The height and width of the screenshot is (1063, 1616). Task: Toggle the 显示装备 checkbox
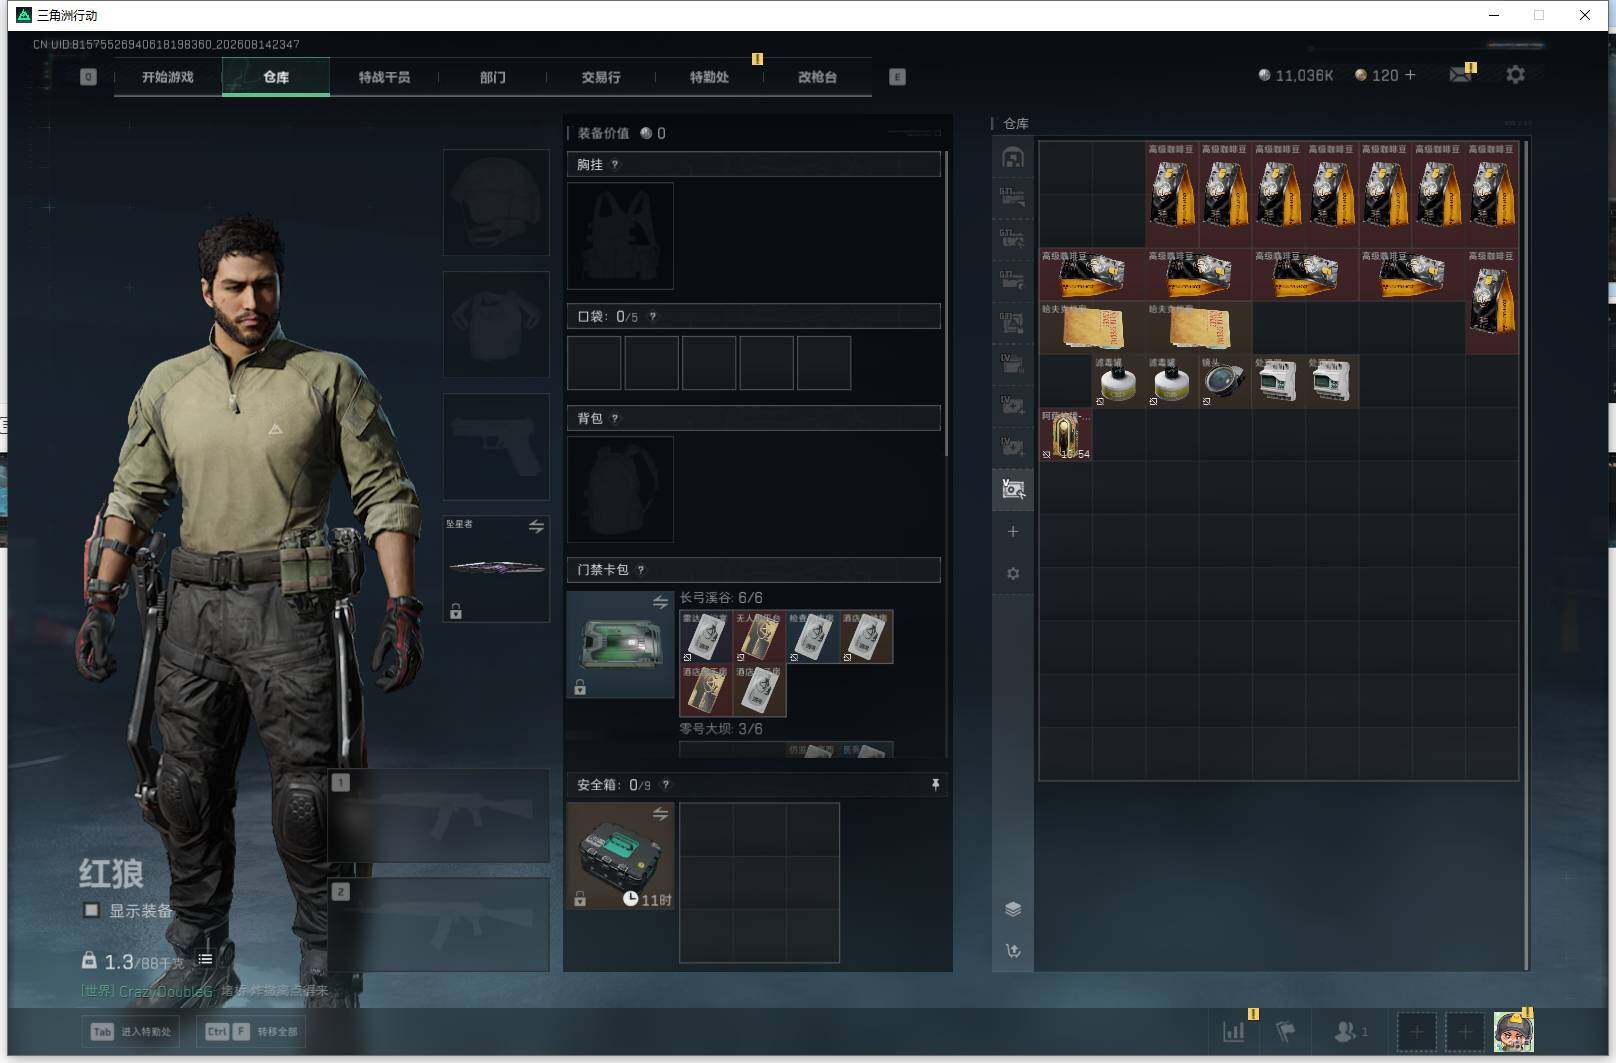coord(92,910)
